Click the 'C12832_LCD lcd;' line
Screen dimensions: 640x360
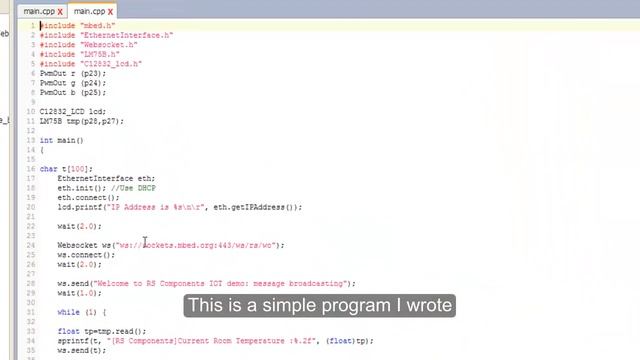click(x=73, y=112)
